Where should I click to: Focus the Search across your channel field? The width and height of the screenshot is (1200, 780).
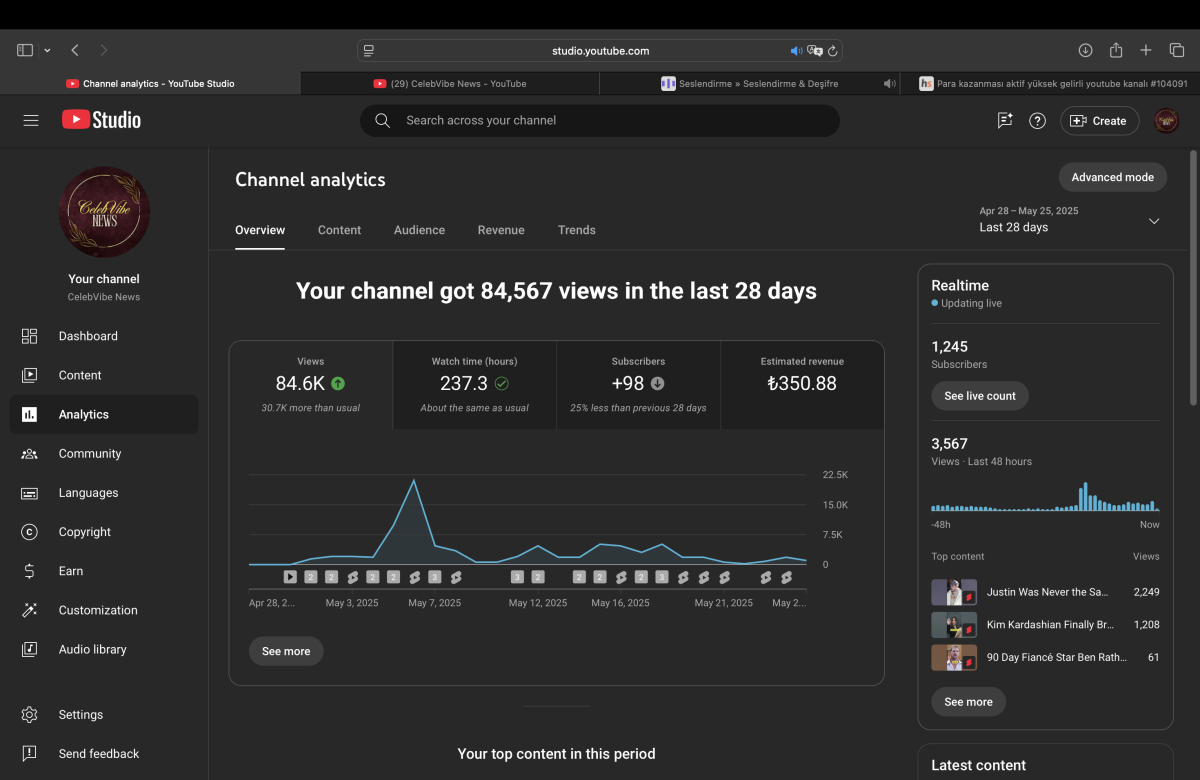(600, 120)
